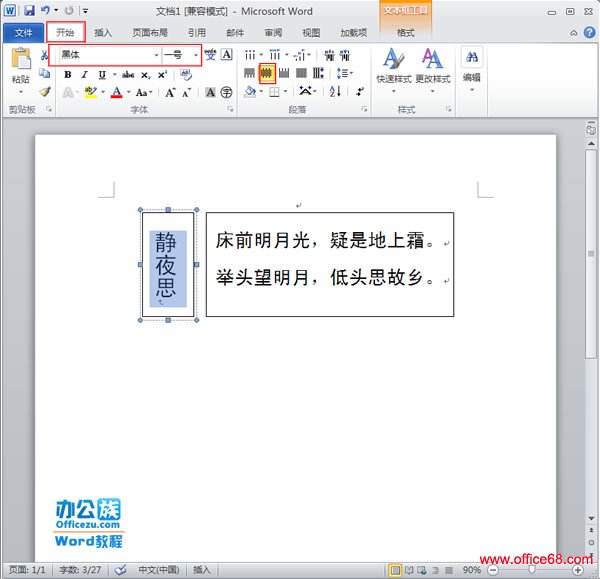Image resolution: width=600 pixels, height=579 pixels.
Task: Activate the Format Painter brush
Action: tap(44, 92)
